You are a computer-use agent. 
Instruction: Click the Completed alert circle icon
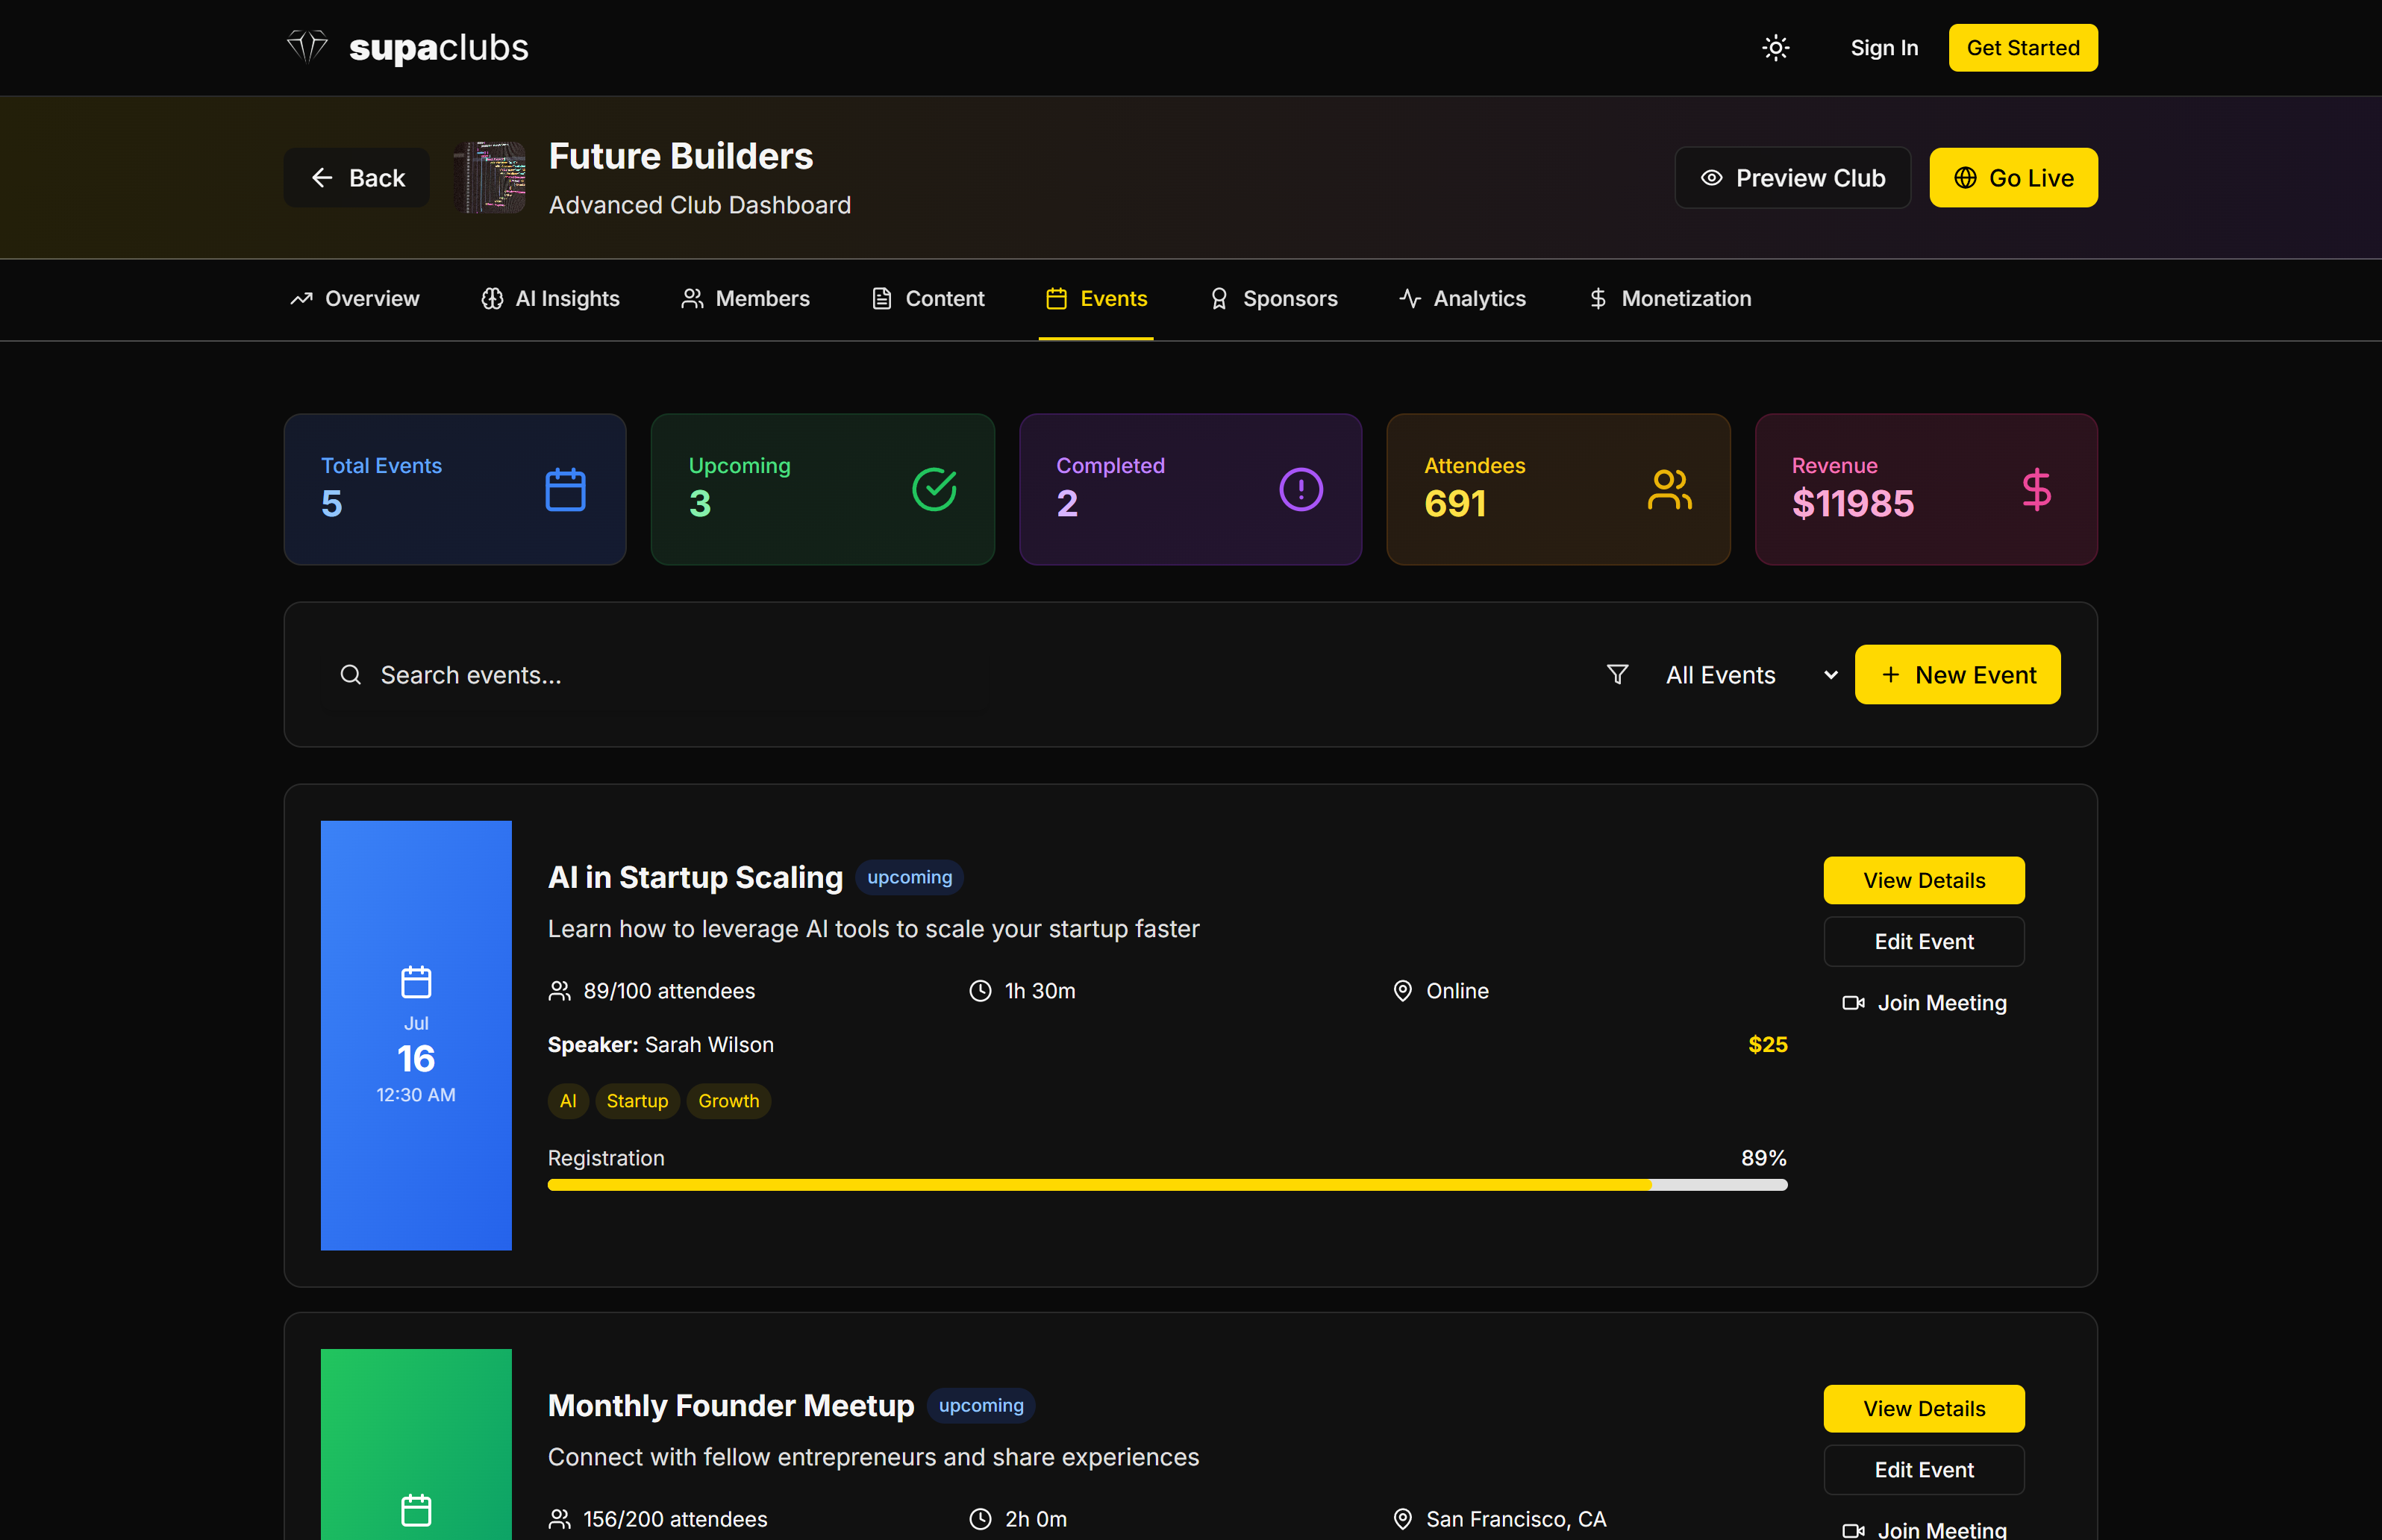click(1301, 490)
